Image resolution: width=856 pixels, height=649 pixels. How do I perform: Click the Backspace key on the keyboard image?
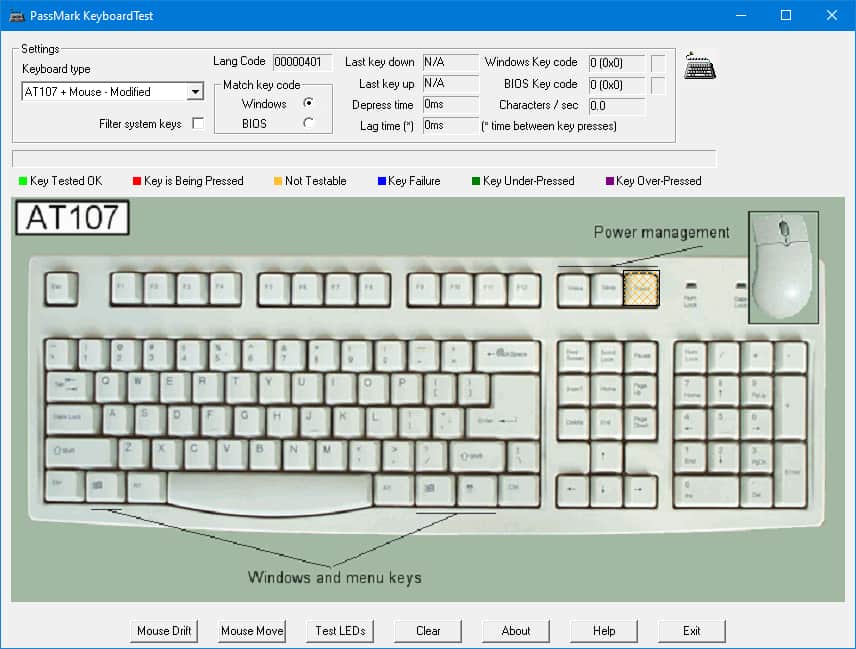[508, 356]
